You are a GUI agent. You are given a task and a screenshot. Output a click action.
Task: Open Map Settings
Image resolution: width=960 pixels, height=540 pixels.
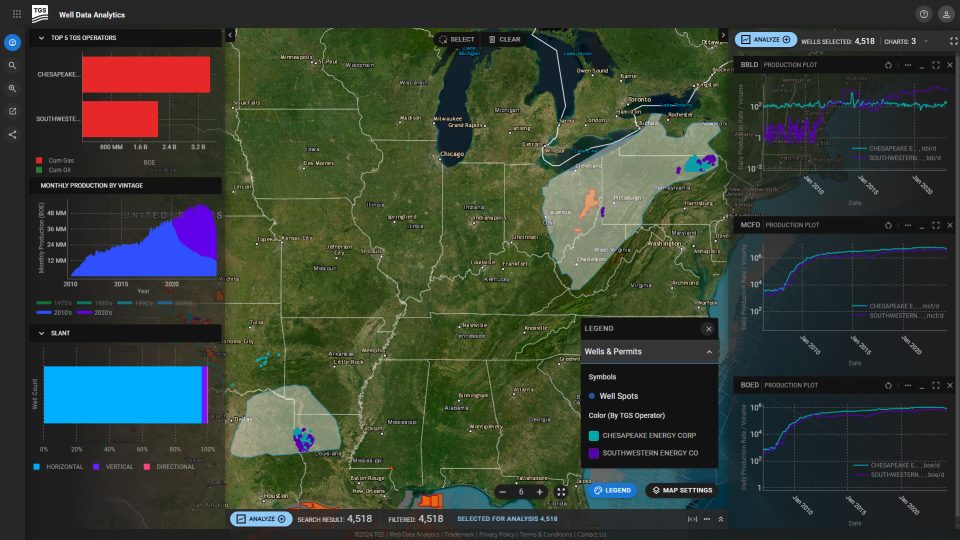pos(682,491)
